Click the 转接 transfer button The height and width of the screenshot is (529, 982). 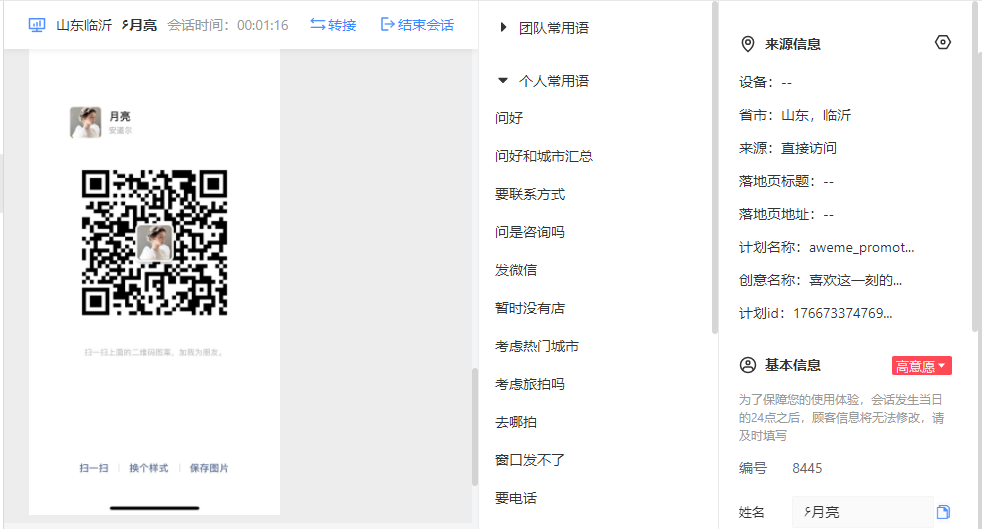point(333,25)
